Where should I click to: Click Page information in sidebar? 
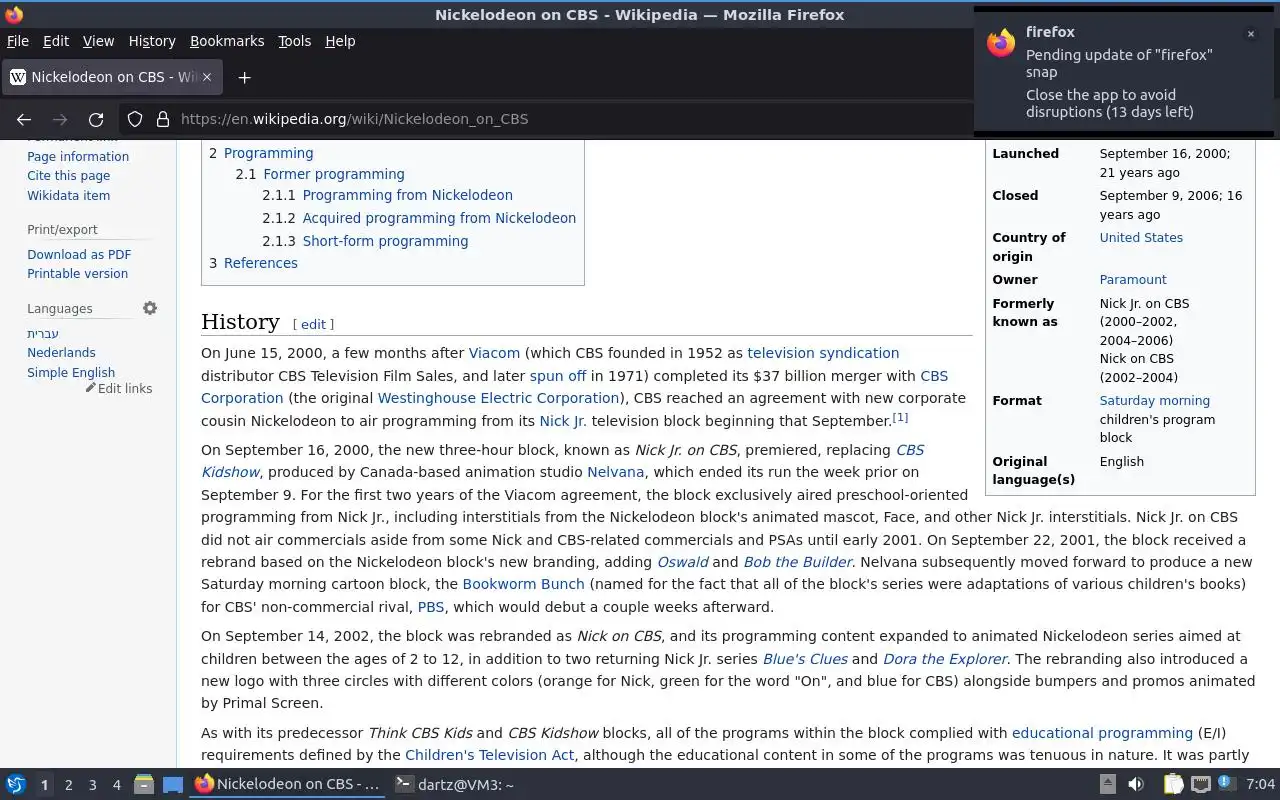(x=78, y=157)
